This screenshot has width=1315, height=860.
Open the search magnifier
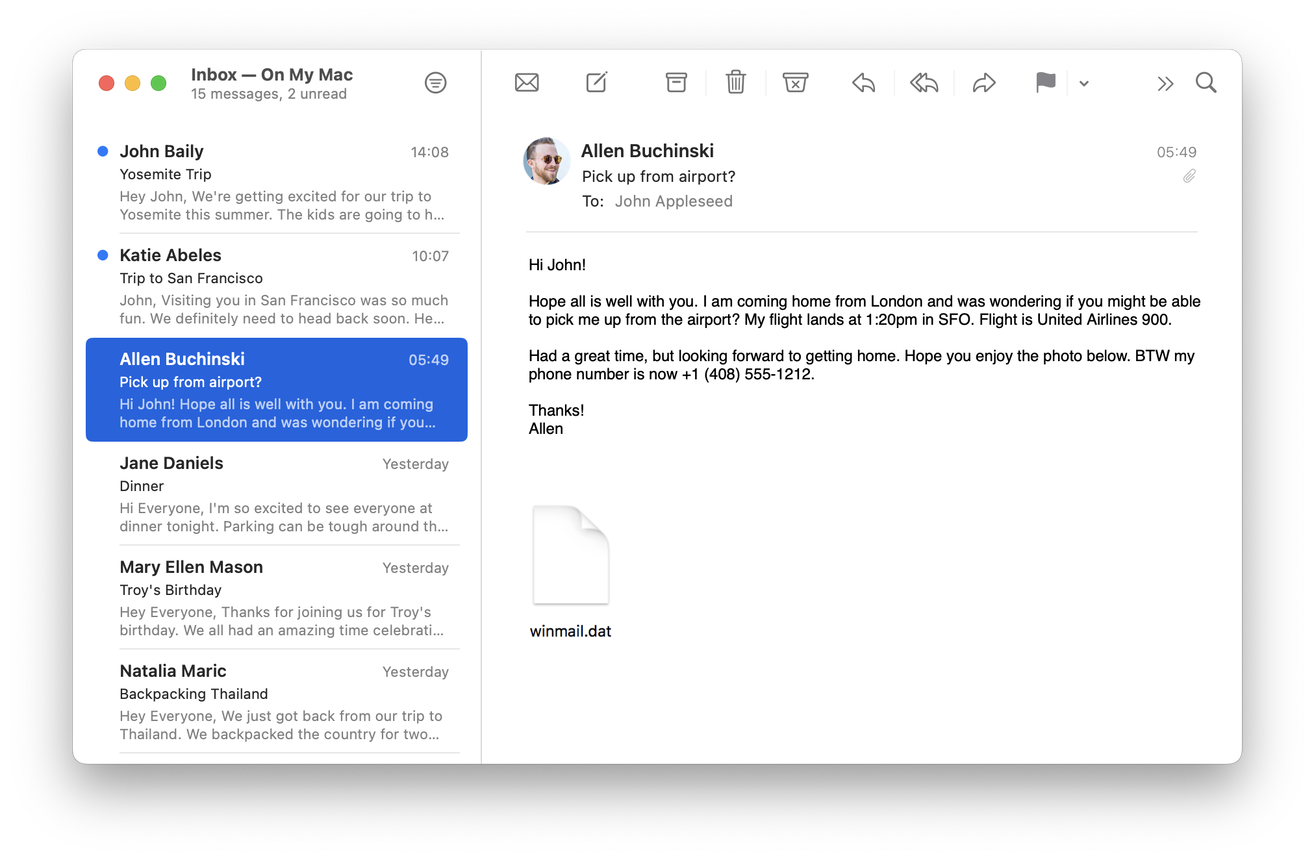pyautogui.click(x=1206, y=83)
